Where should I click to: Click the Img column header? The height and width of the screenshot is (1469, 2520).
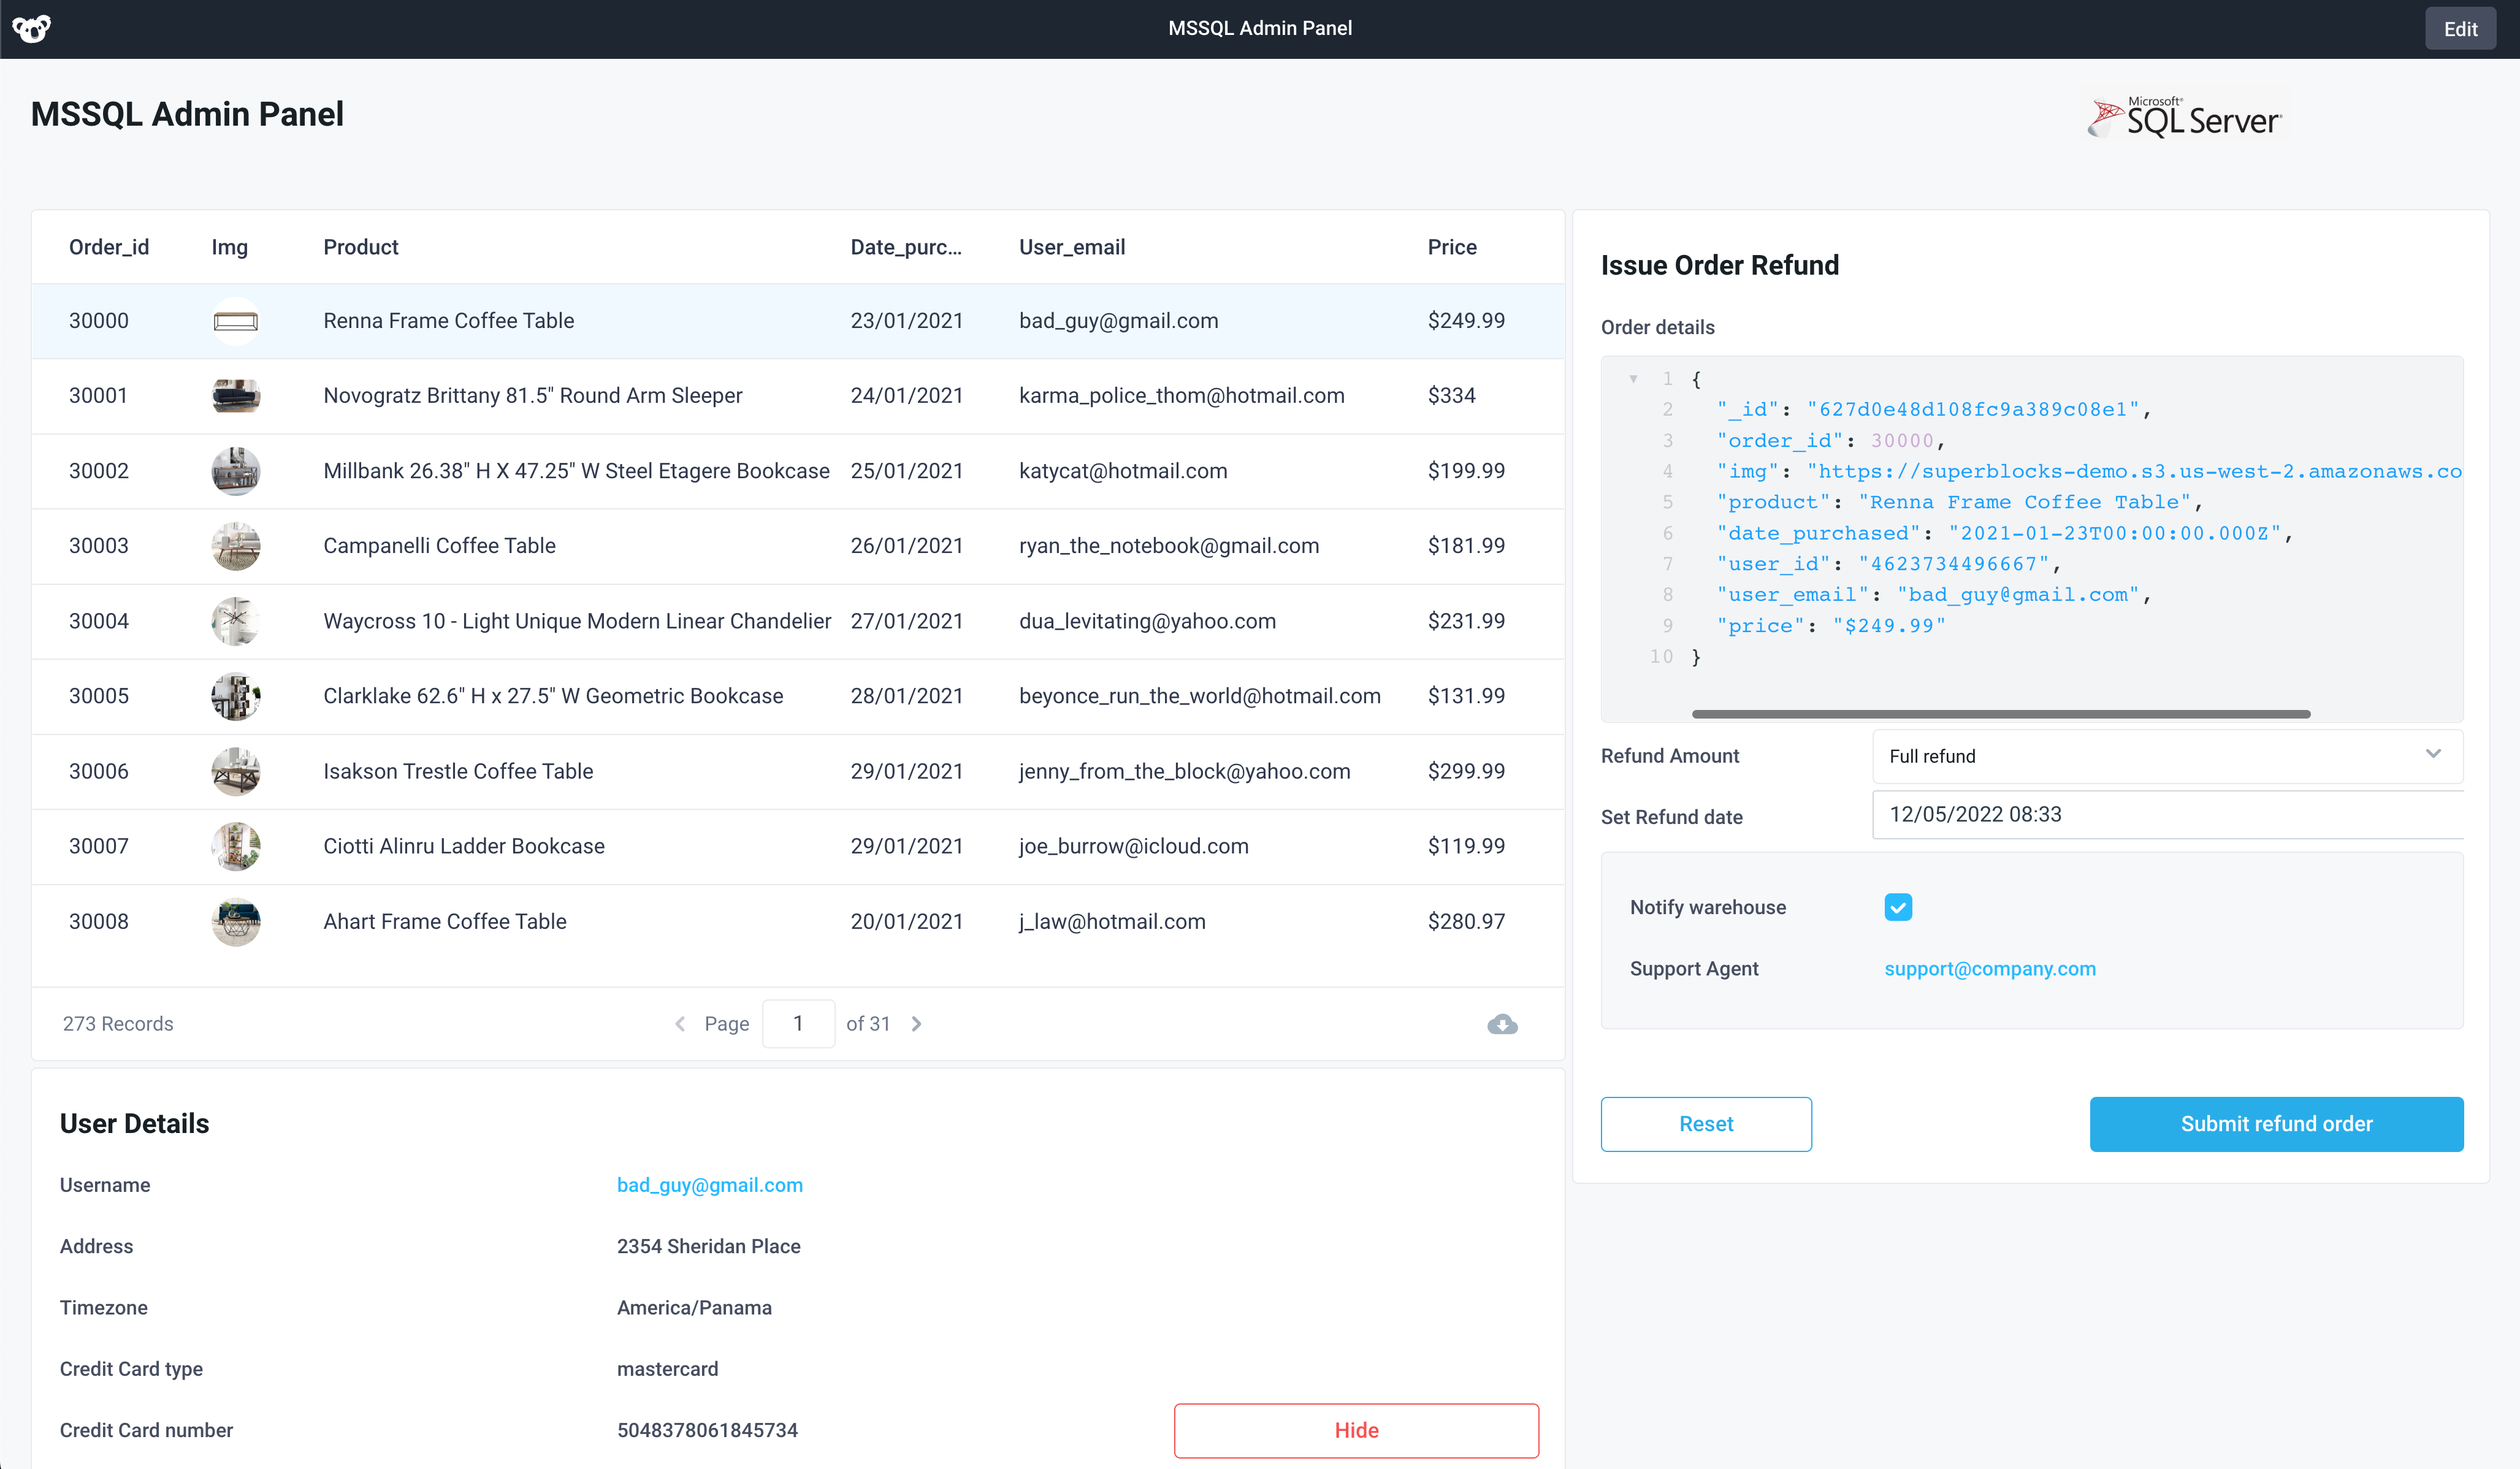[229, 247]
